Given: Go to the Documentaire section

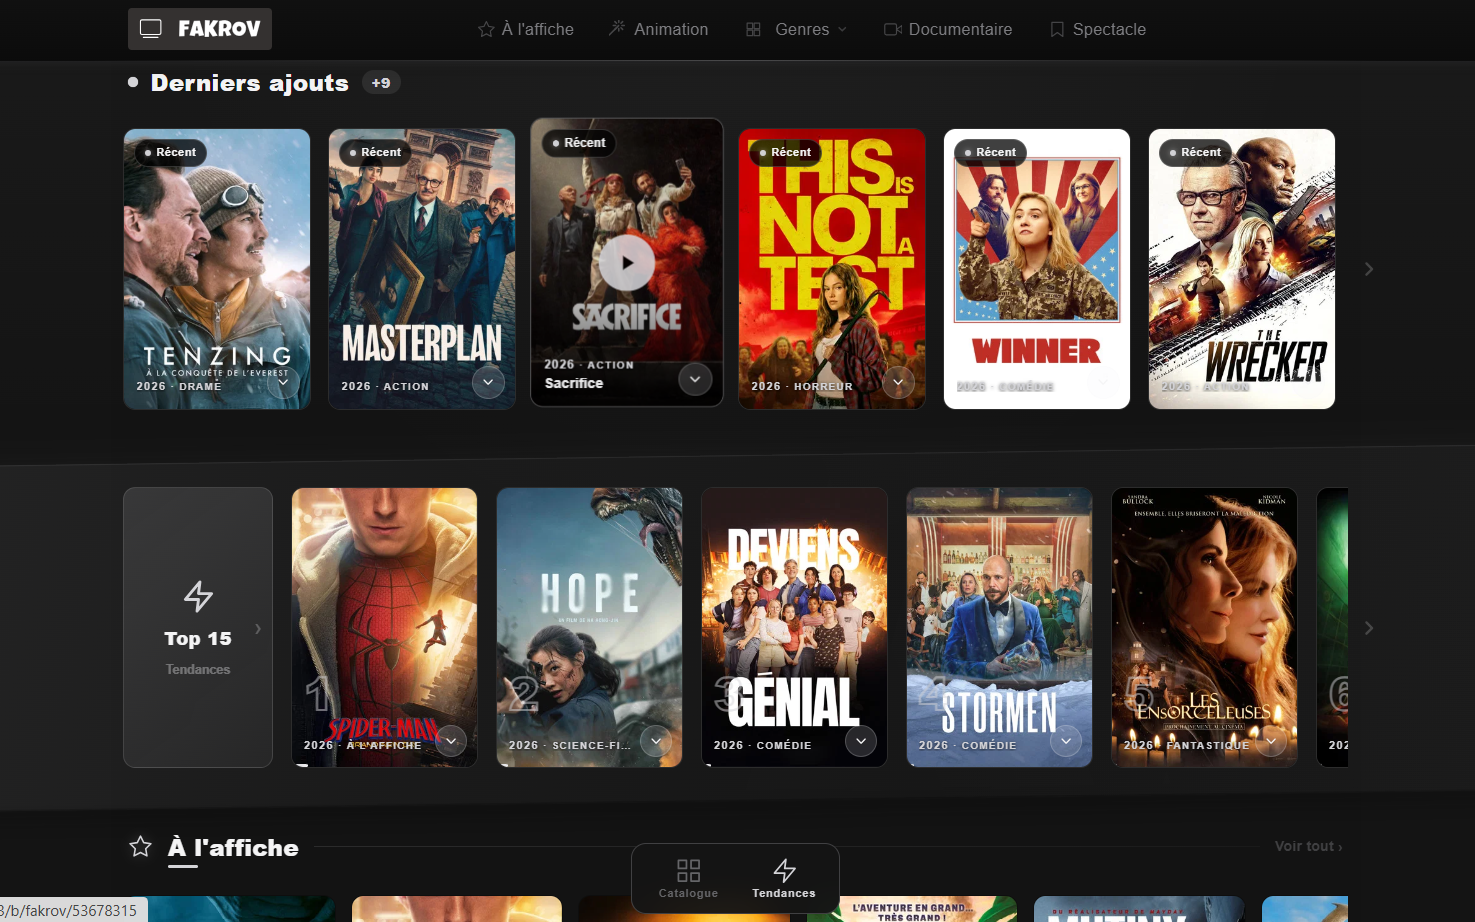Looking at the screenshot, I should tap(948, 30).
